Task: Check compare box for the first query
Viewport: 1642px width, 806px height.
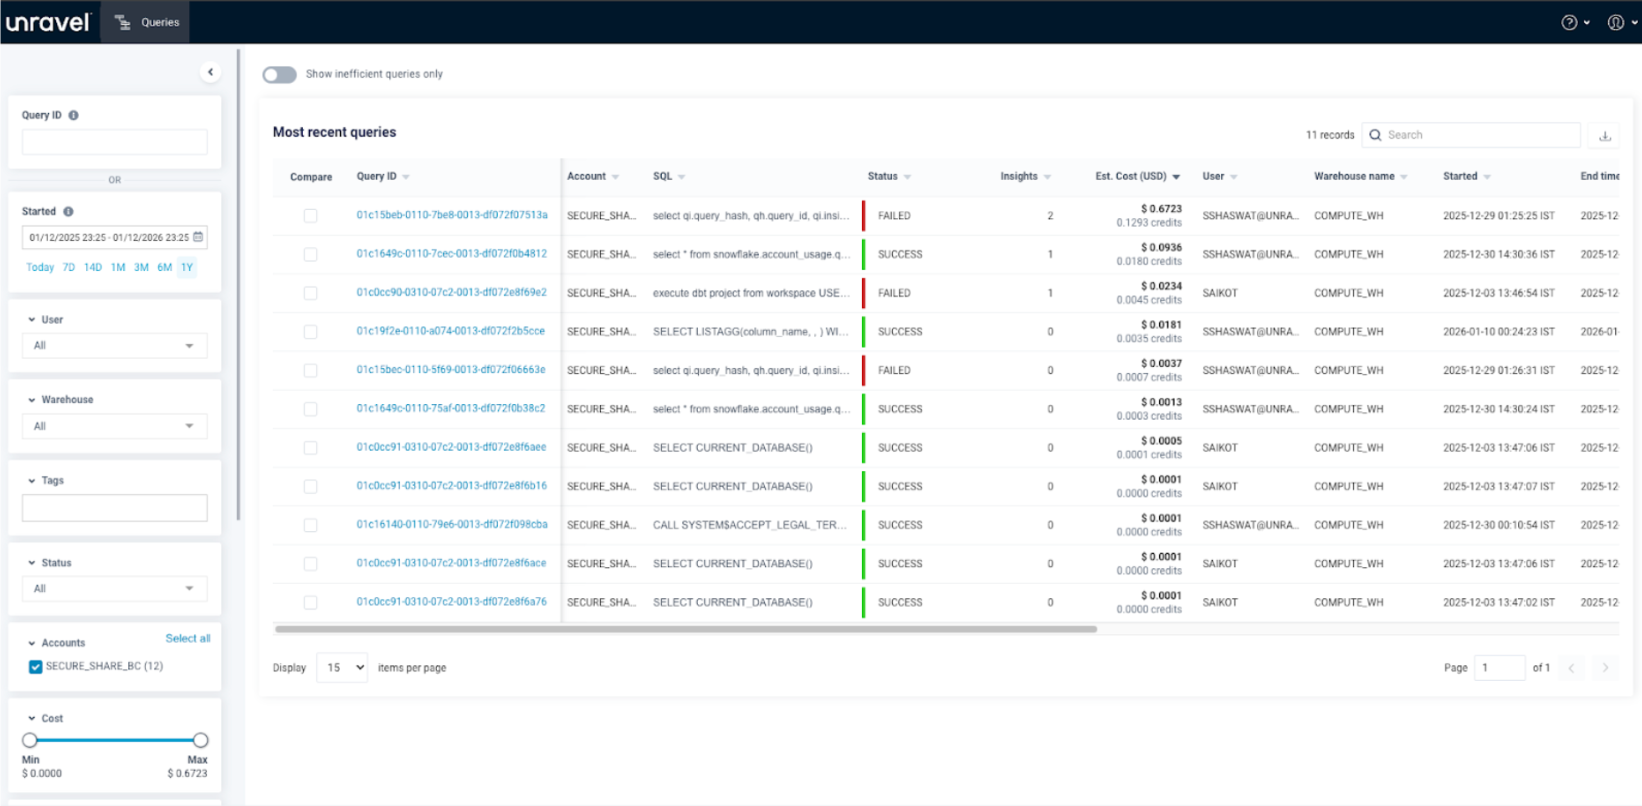Action: (310, 216)
